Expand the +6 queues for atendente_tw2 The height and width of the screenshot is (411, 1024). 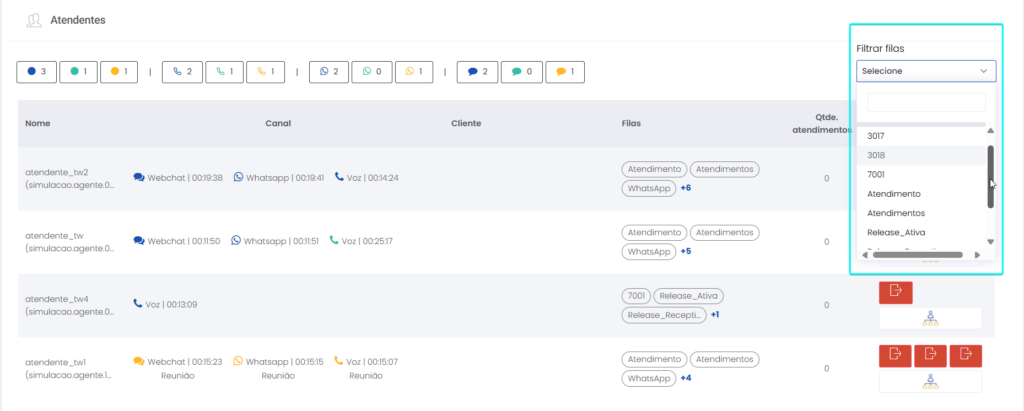pyautogui.click(x=686, y=188)
